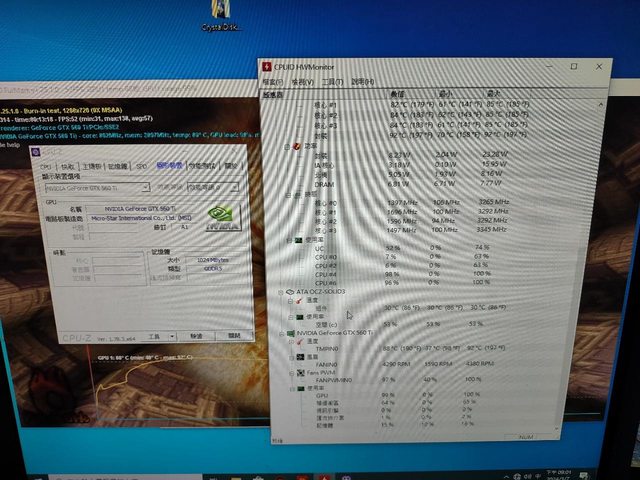Click the HWMonitor title bar app icon
The height and width of the screenshot is (480, 640).
[266, 66]
